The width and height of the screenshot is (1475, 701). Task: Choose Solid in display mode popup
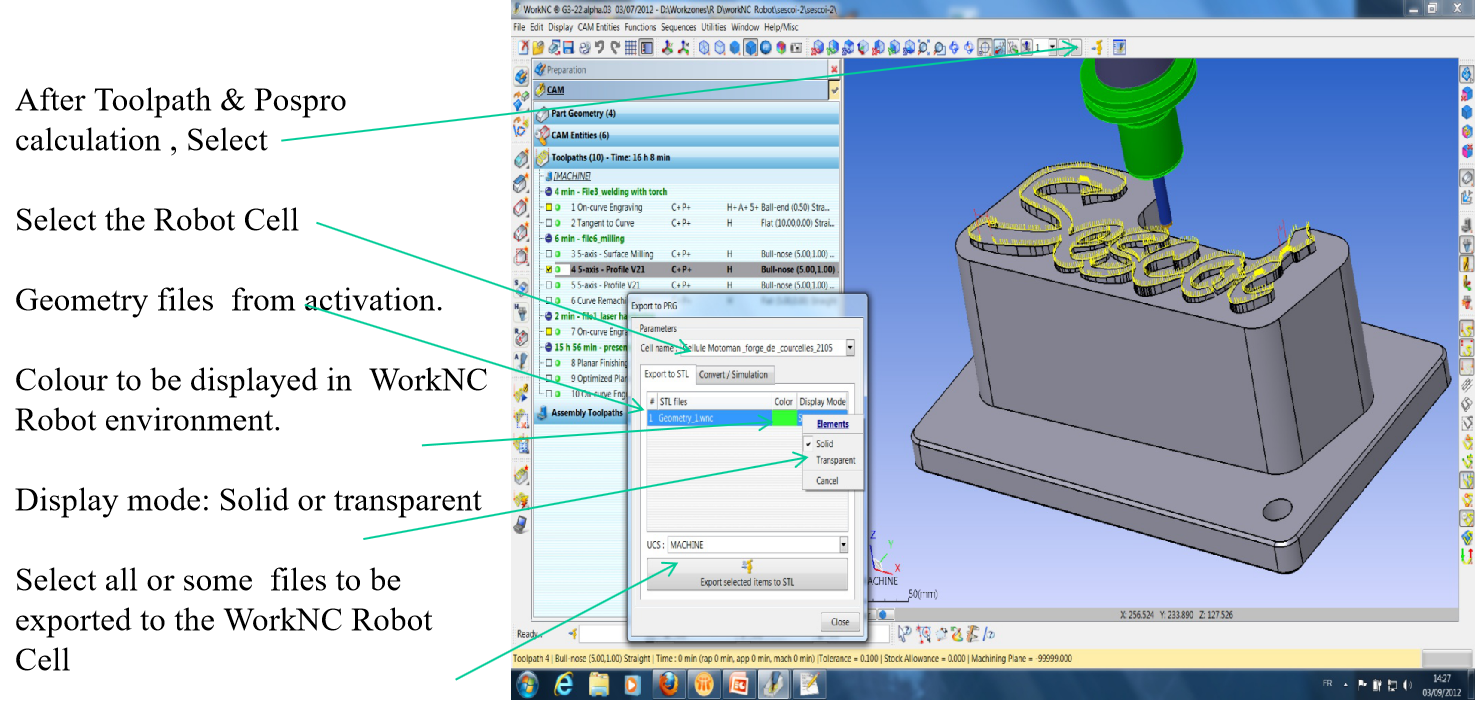tap(825, 443)
